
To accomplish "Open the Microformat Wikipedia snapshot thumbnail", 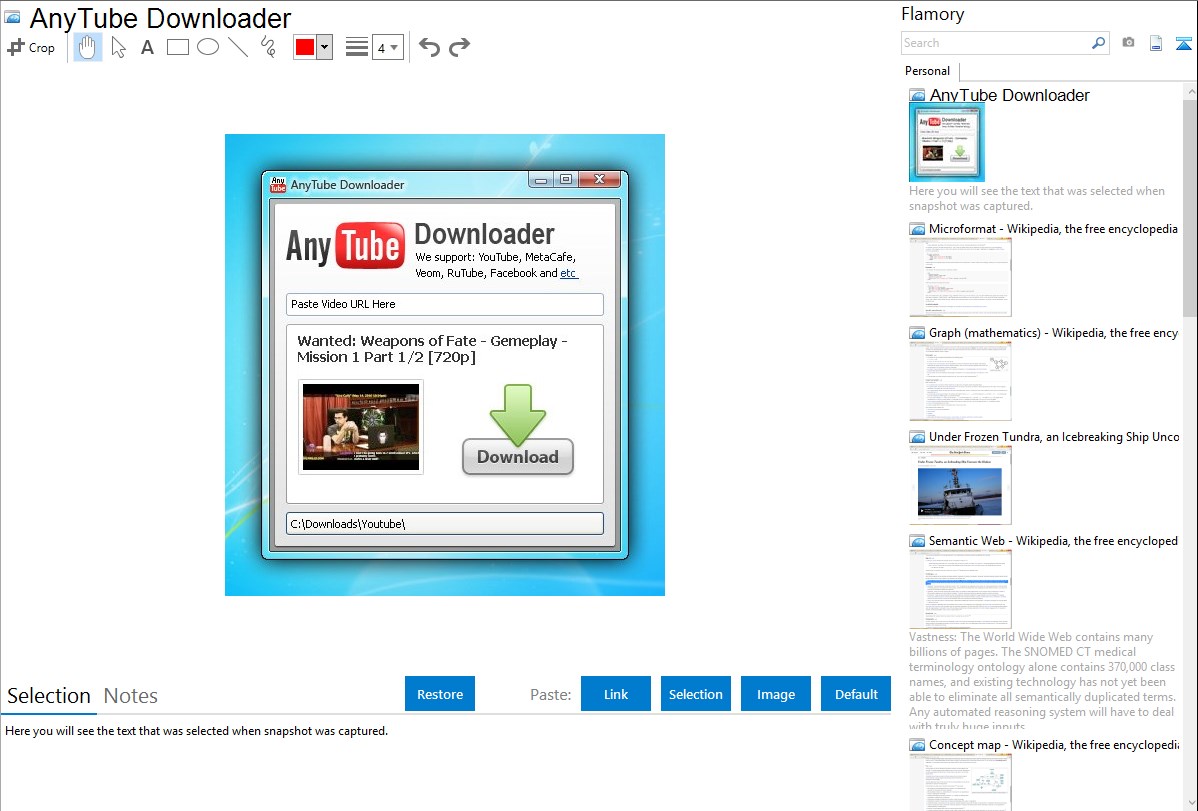I will coord(960,277).
